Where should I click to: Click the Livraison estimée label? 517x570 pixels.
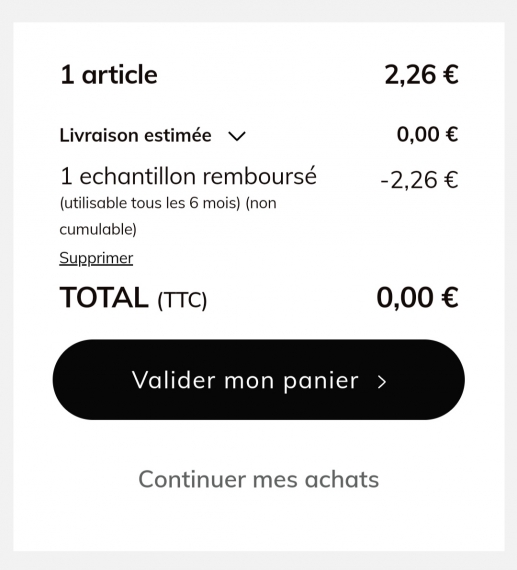pyautogui.click(x=135, y=136)
